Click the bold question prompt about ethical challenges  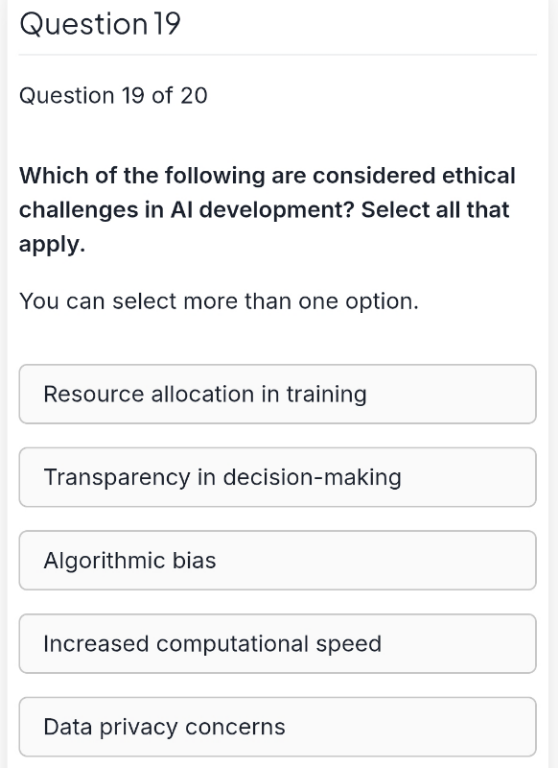point(267,210)
